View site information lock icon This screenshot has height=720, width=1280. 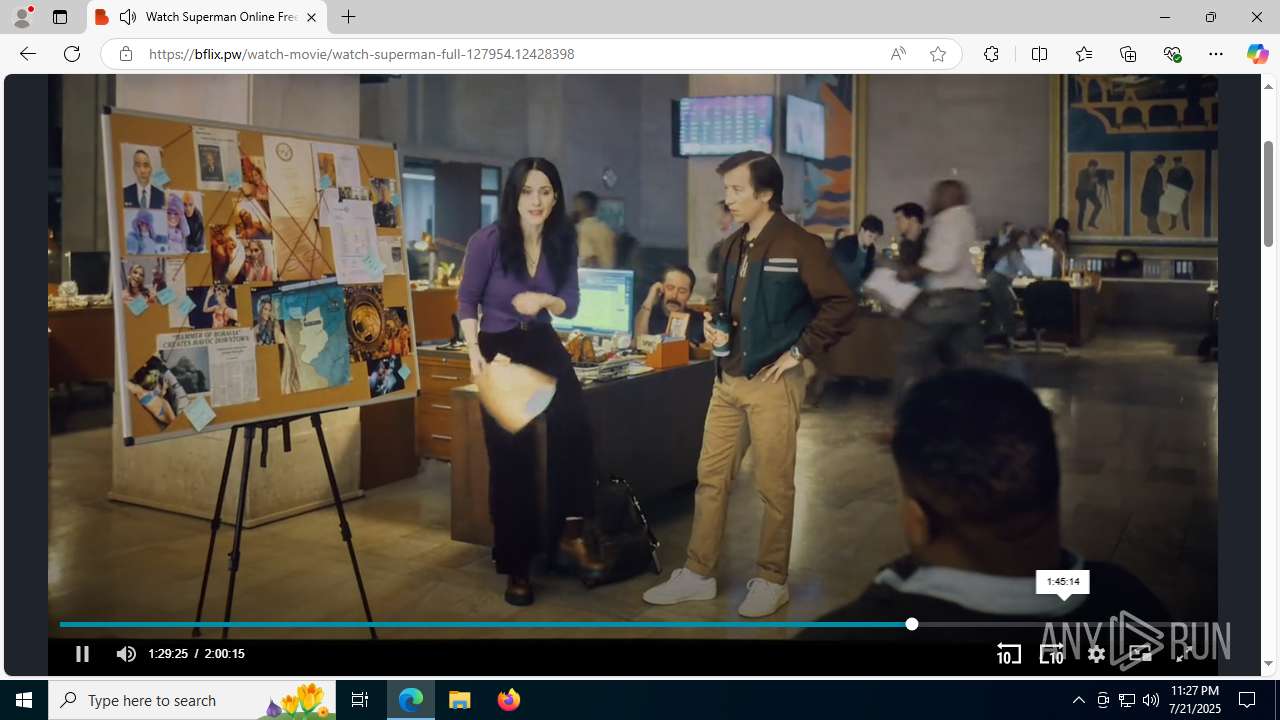tap(125, 54)
